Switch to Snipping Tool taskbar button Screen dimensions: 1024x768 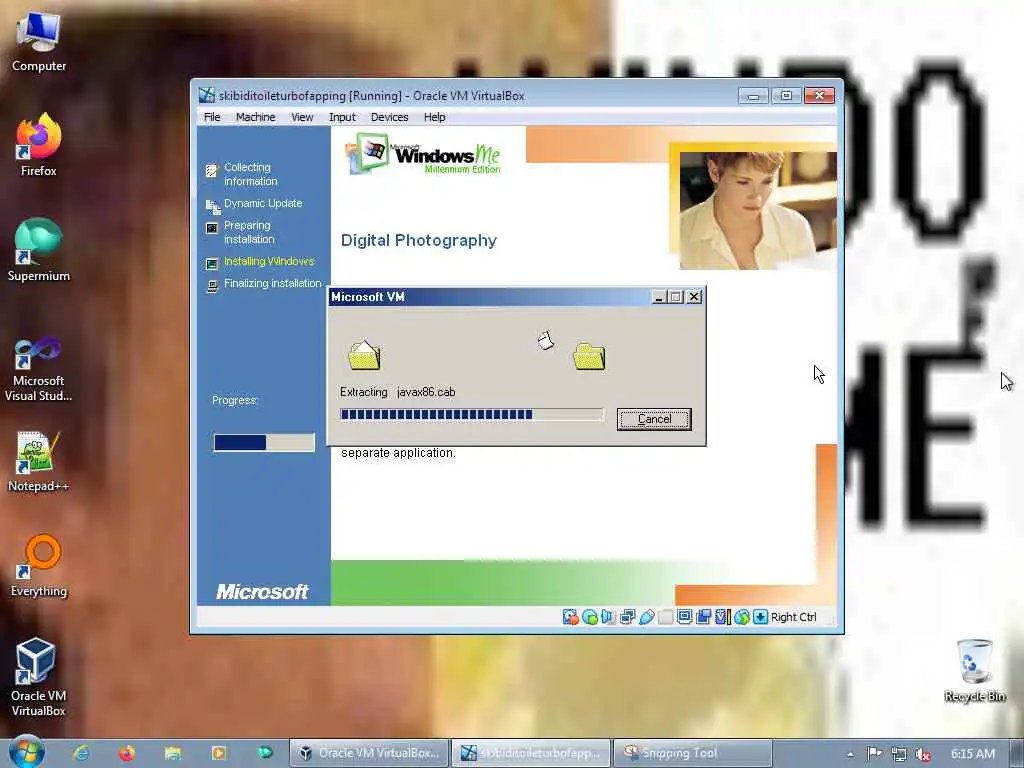pos(694,753)
